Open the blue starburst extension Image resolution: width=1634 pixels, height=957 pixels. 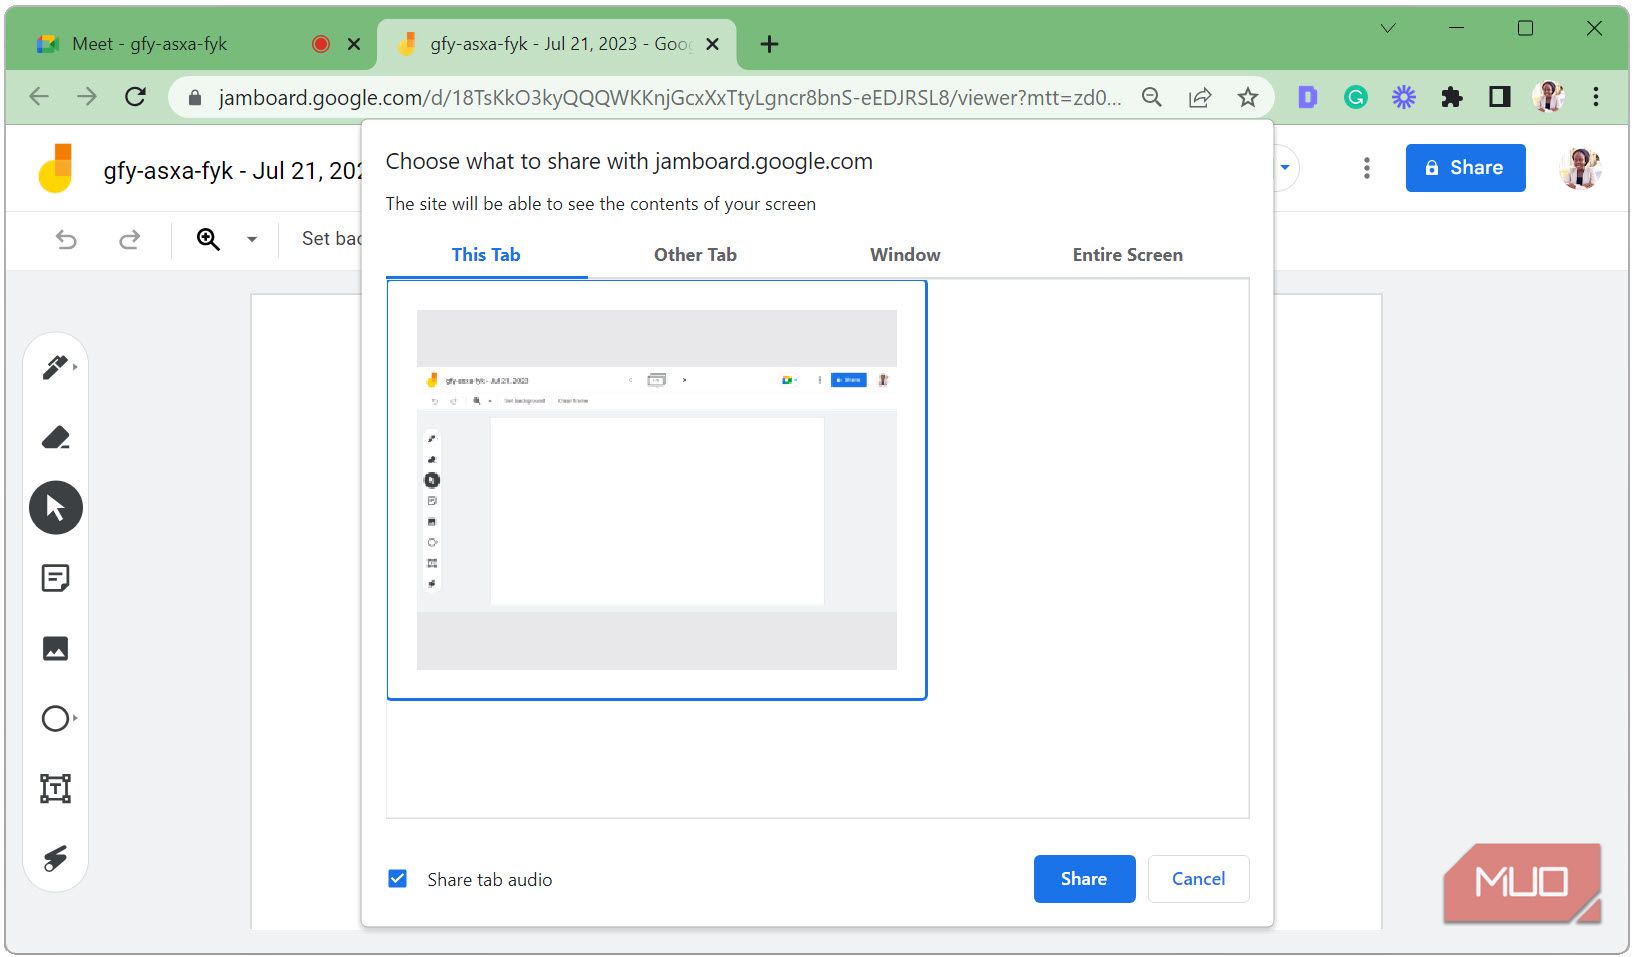[x=1404, y=97]
